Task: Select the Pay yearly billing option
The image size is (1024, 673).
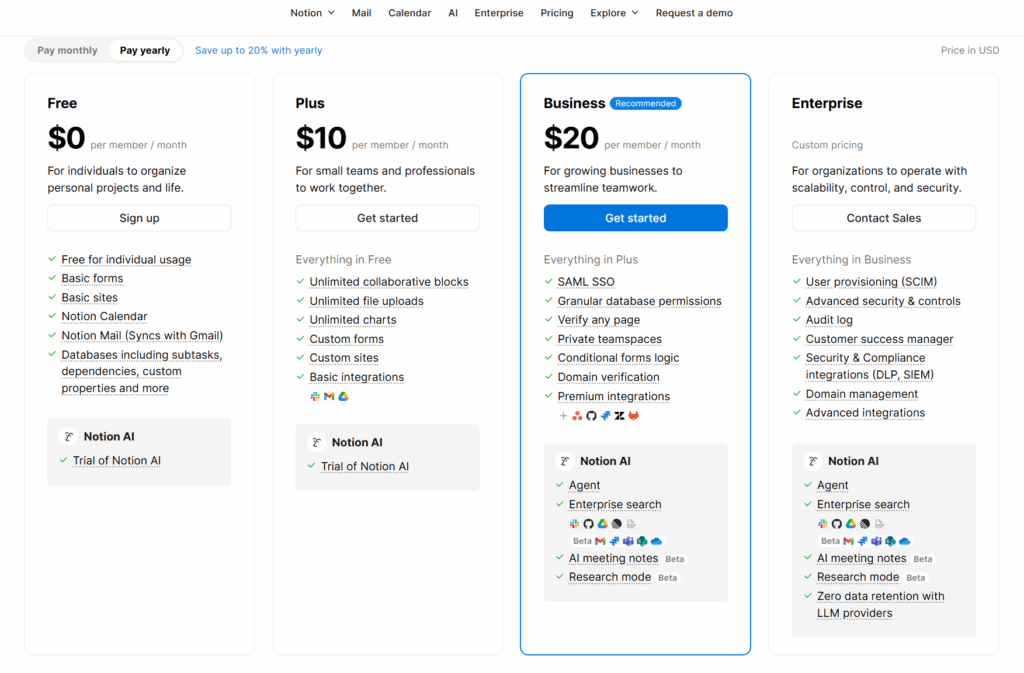Action: click(145, 50)
